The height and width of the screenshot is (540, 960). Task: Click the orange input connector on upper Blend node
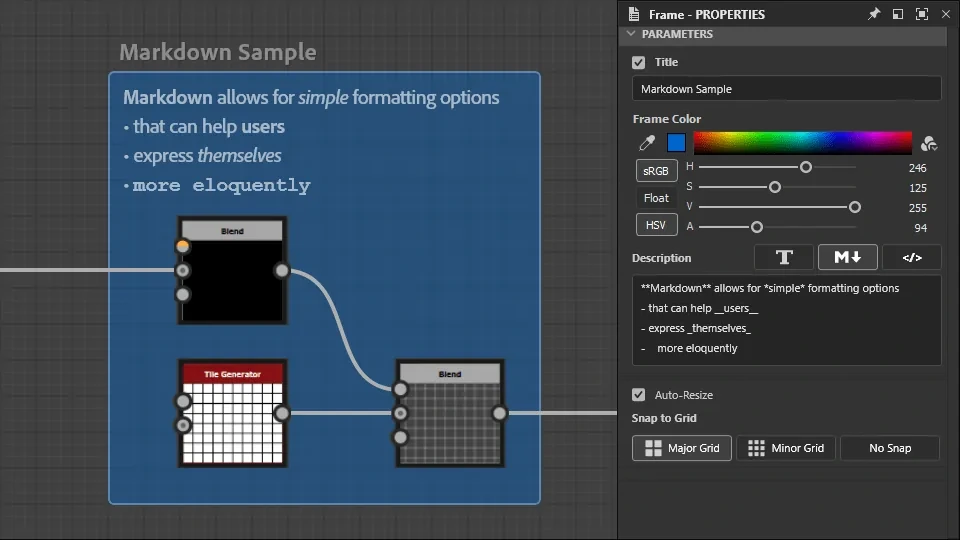pos(182,247)
